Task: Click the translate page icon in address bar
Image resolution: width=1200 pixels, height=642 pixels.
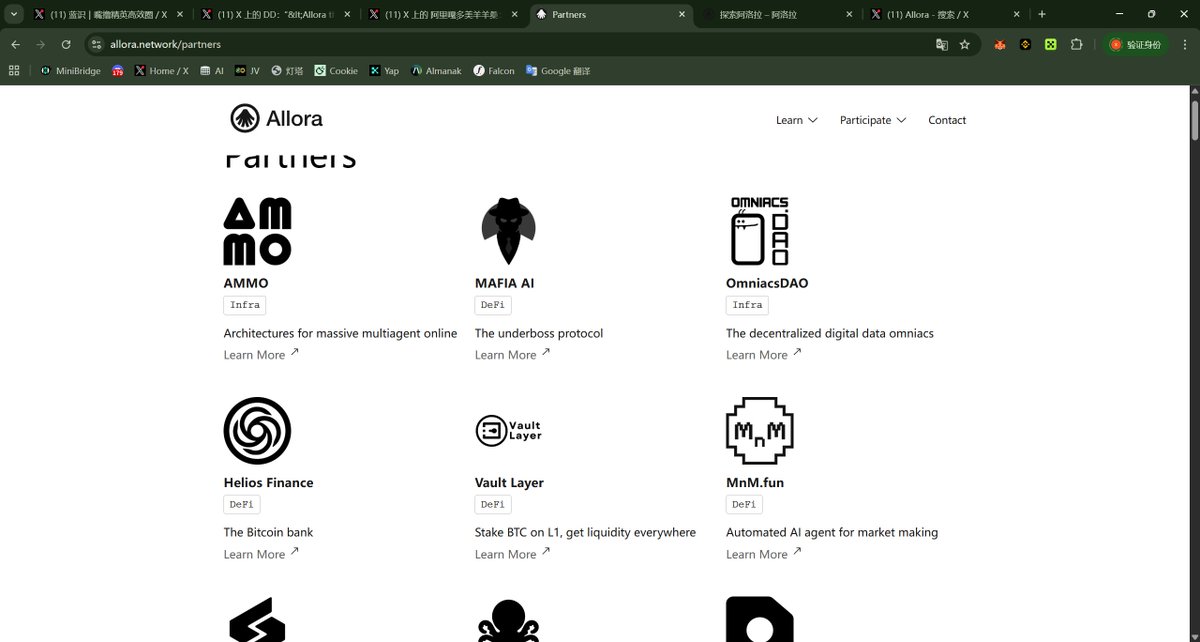Action: pyautogui.click(x=941, y=44)
